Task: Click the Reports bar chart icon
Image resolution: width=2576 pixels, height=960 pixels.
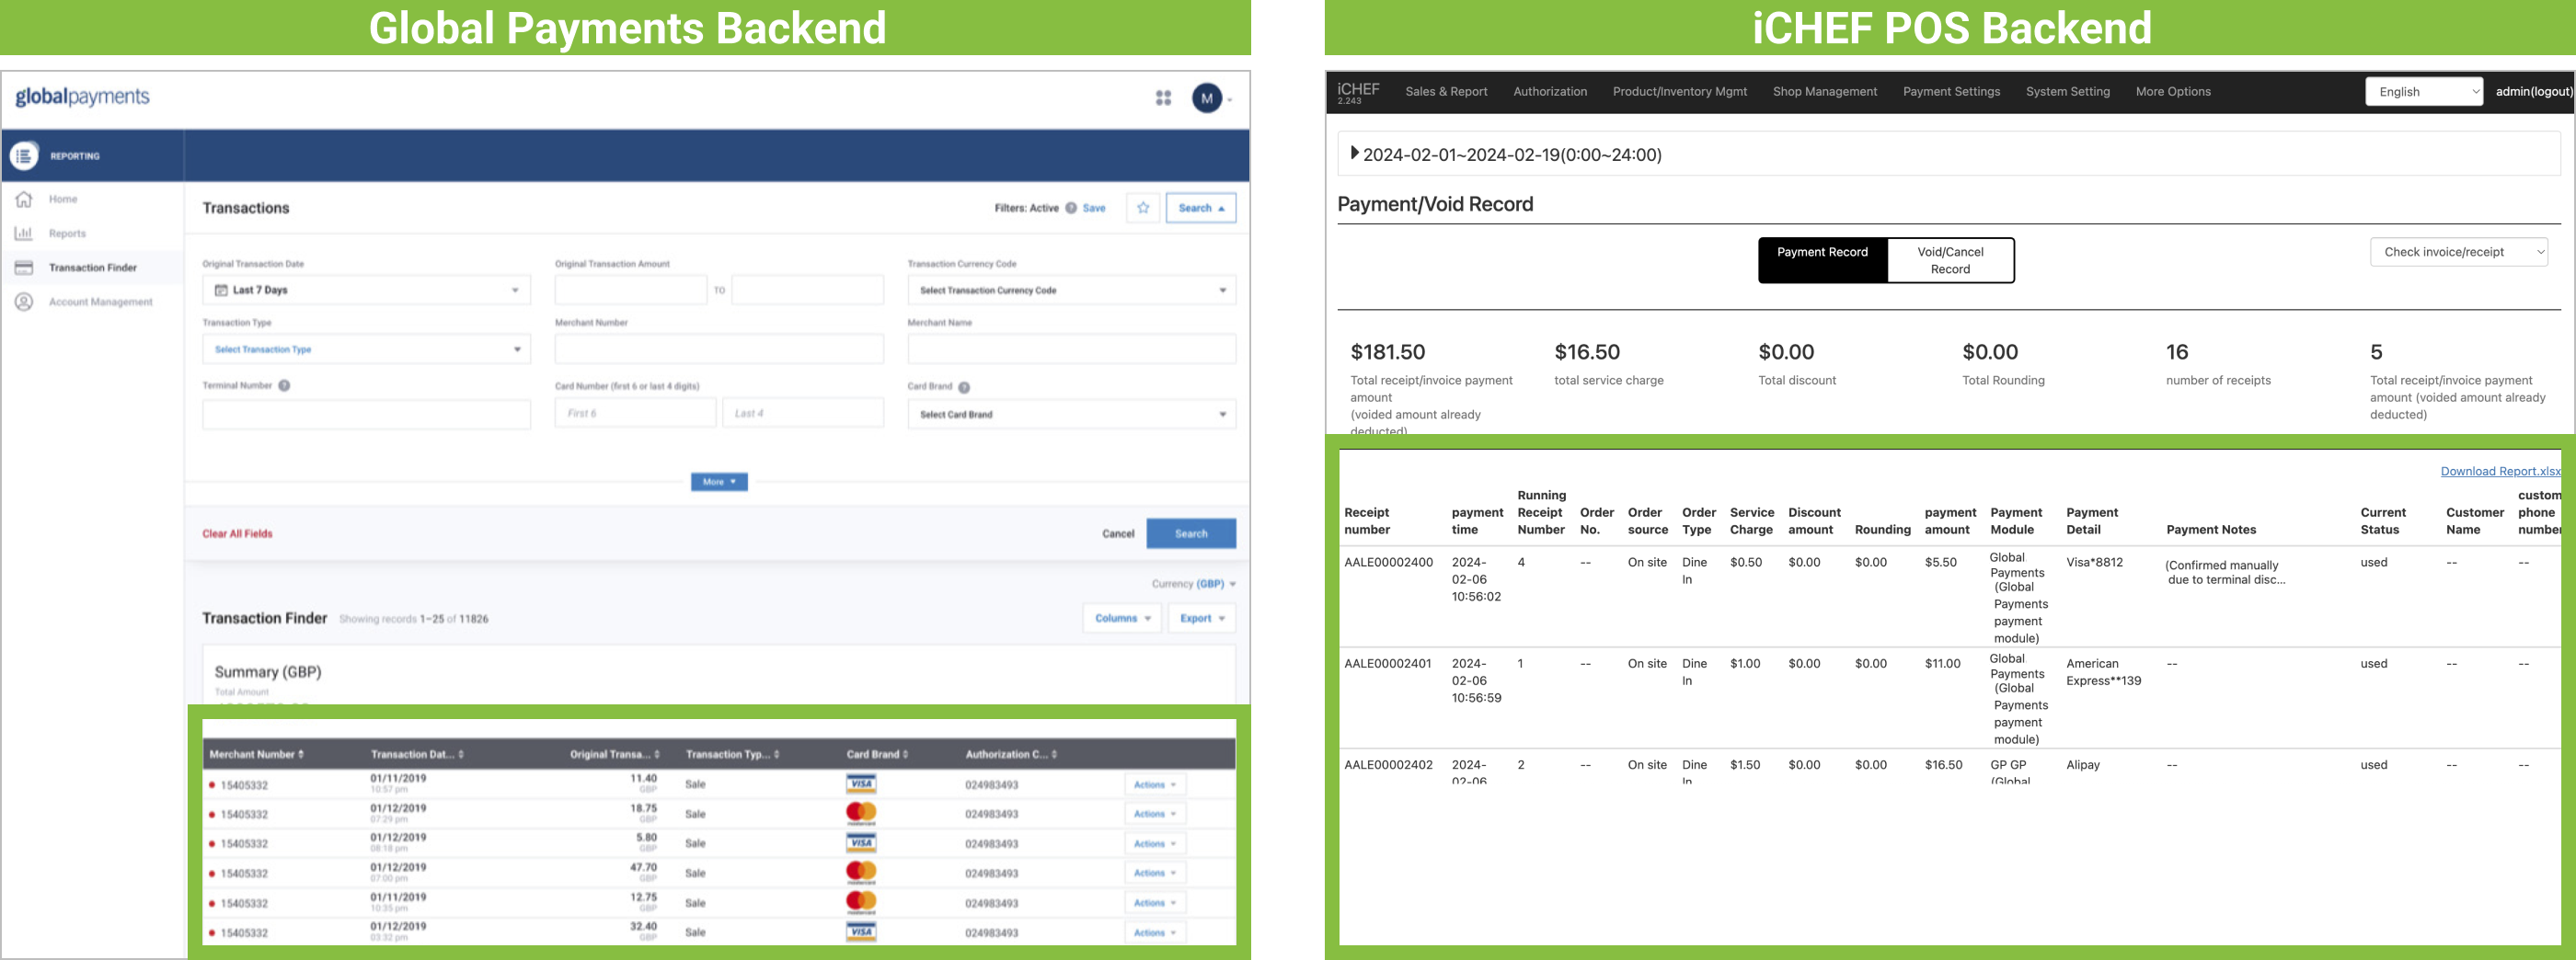Action: [24, 233]
